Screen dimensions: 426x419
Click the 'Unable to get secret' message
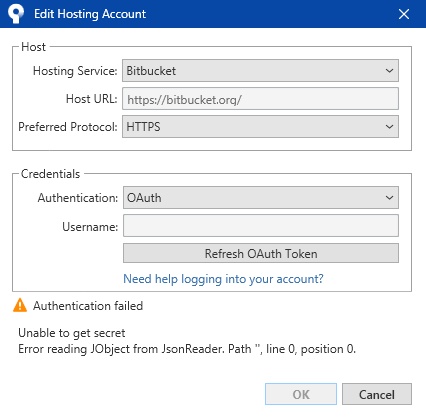point(72,333)
